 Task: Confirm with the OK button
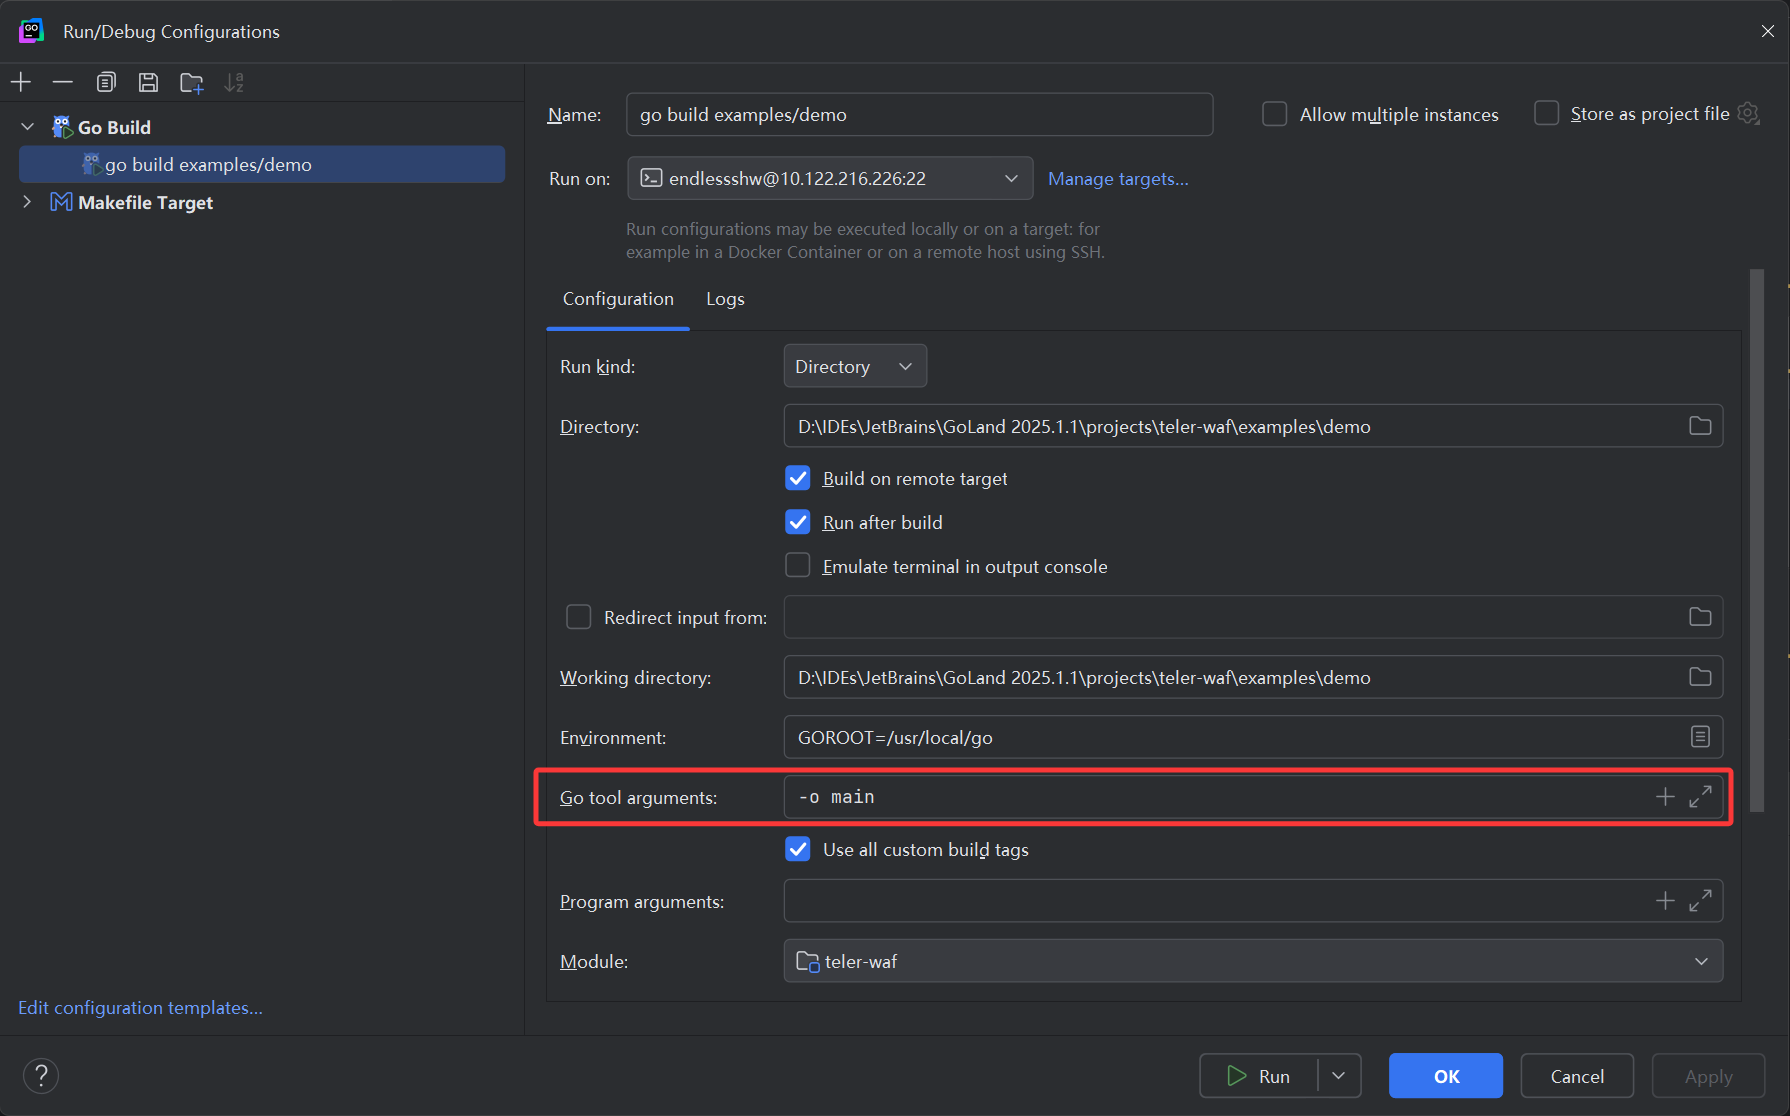(1446, 1076)
